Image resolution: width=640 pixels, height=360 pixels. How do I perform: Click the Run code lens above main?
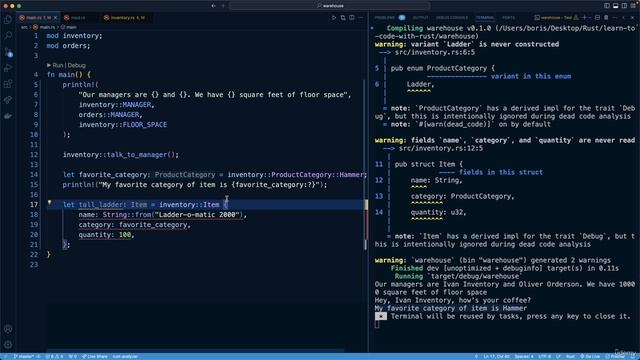point(58,65)
